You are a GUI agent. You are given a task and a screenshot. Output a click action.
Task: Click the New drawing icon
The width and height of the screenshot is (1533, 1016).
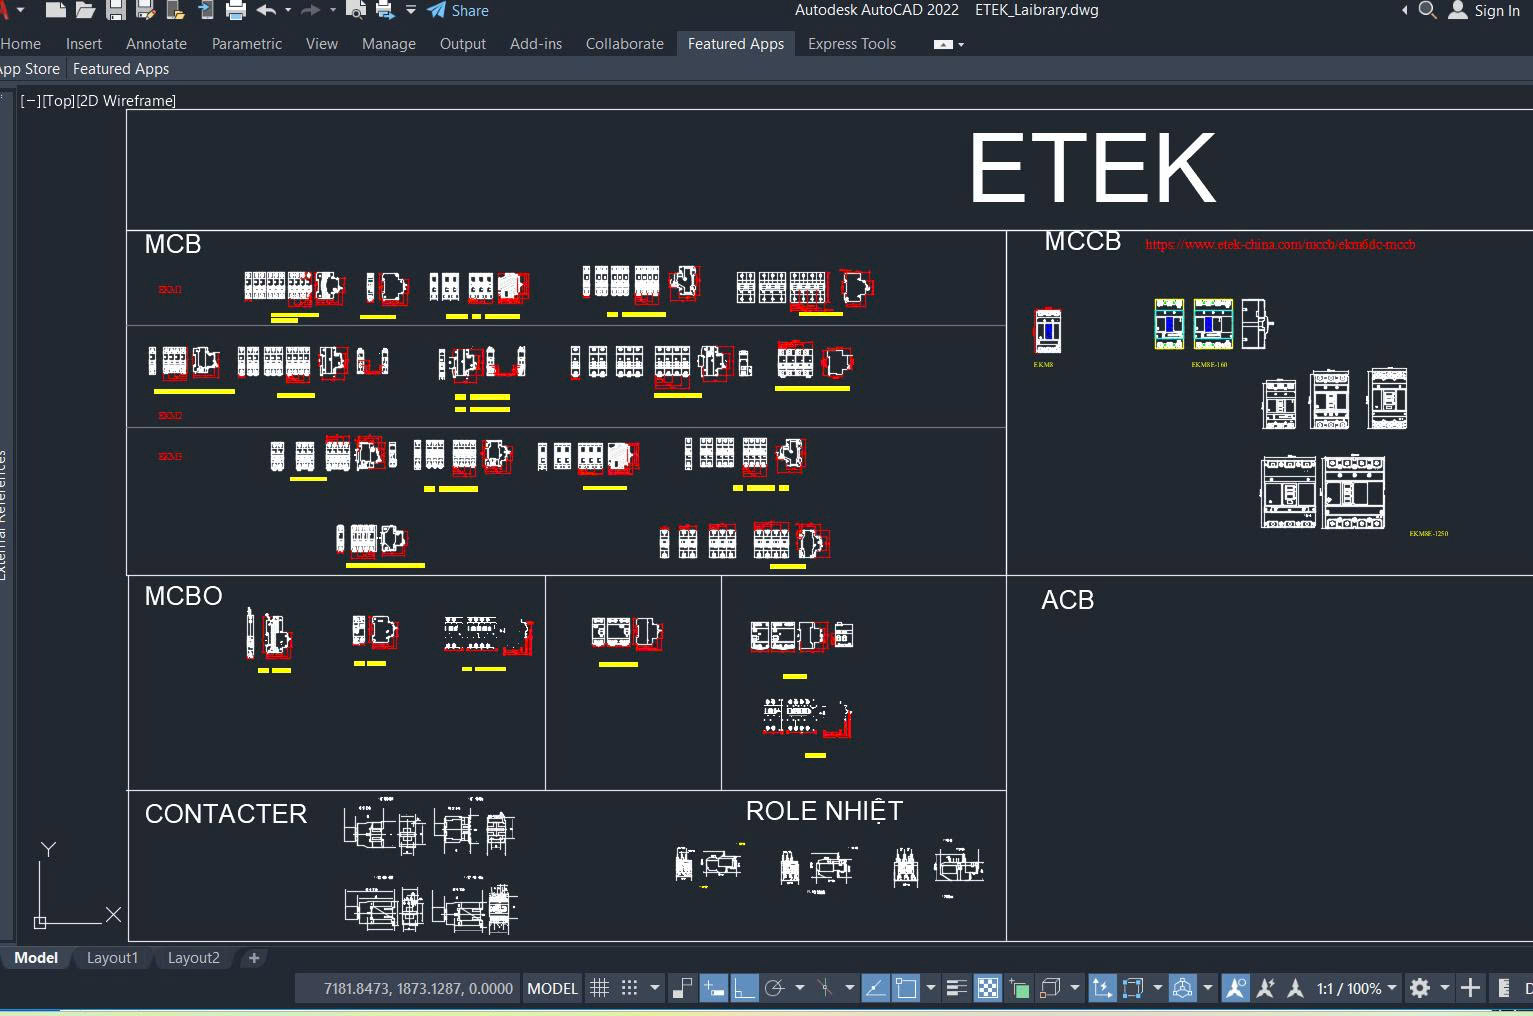(56, 11)
